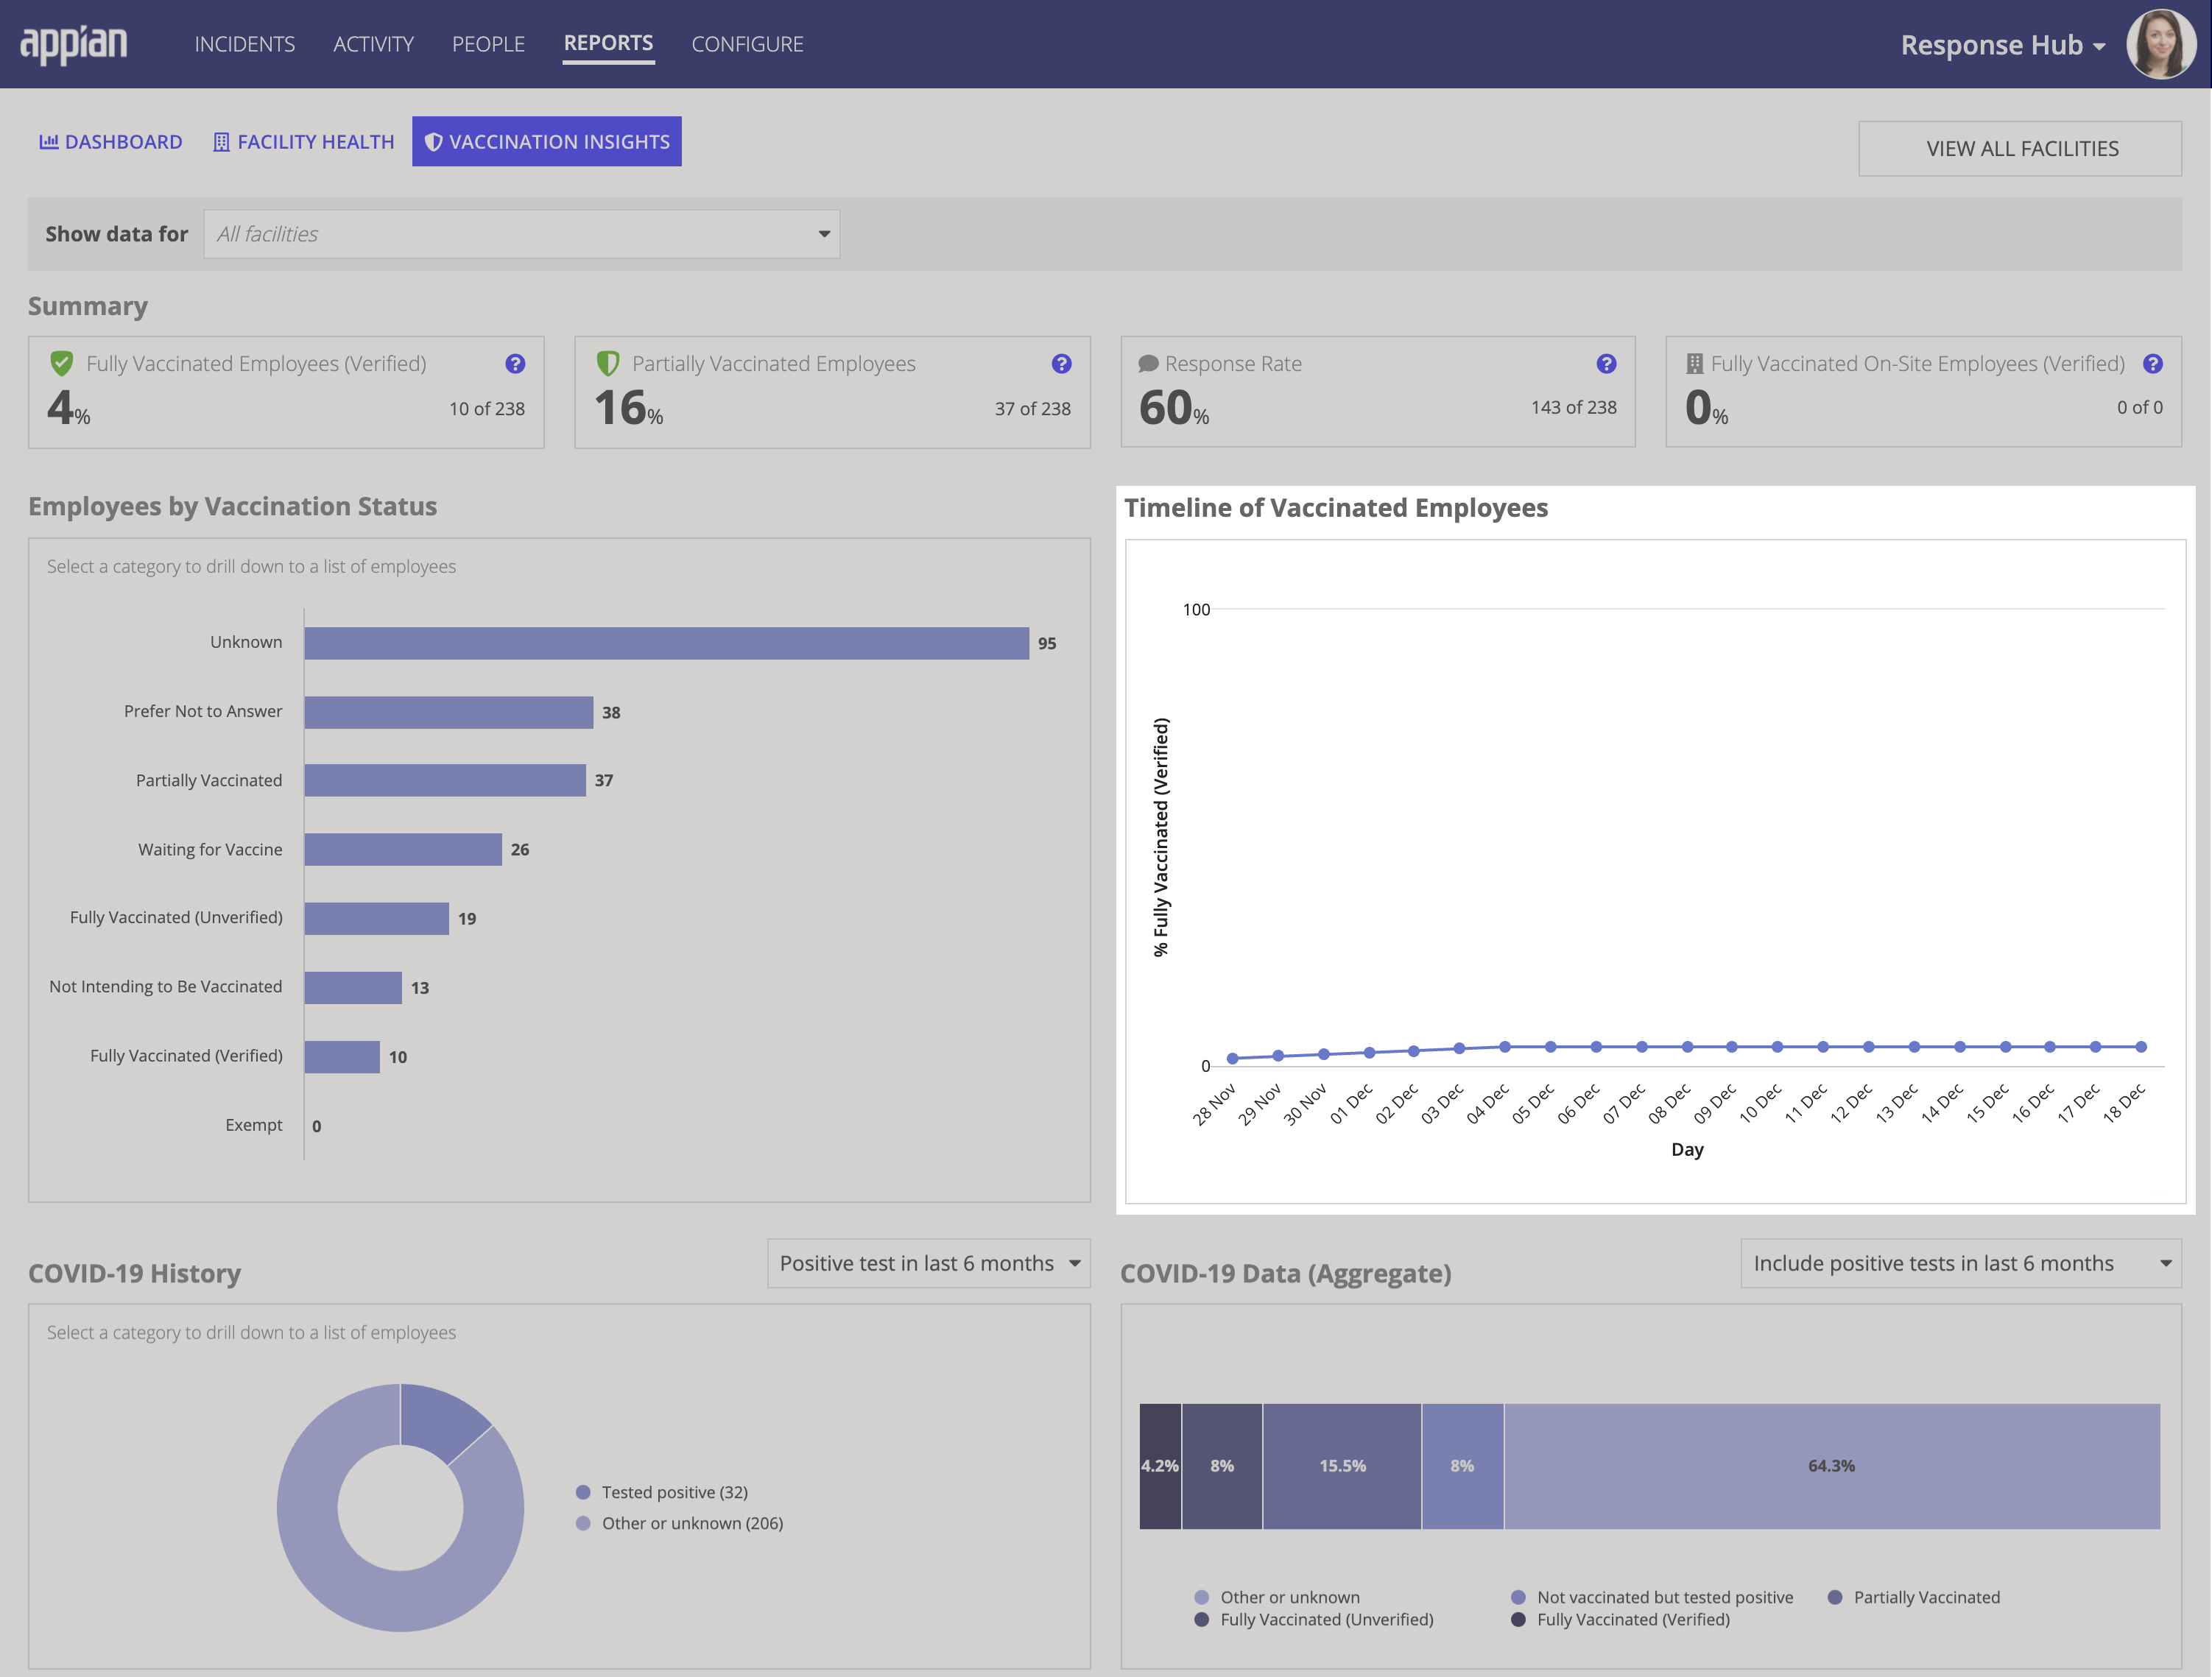2212x1677 pixels.
Task: Click the Response Rate speech bubble icon
Action: tap(1148, 364)
